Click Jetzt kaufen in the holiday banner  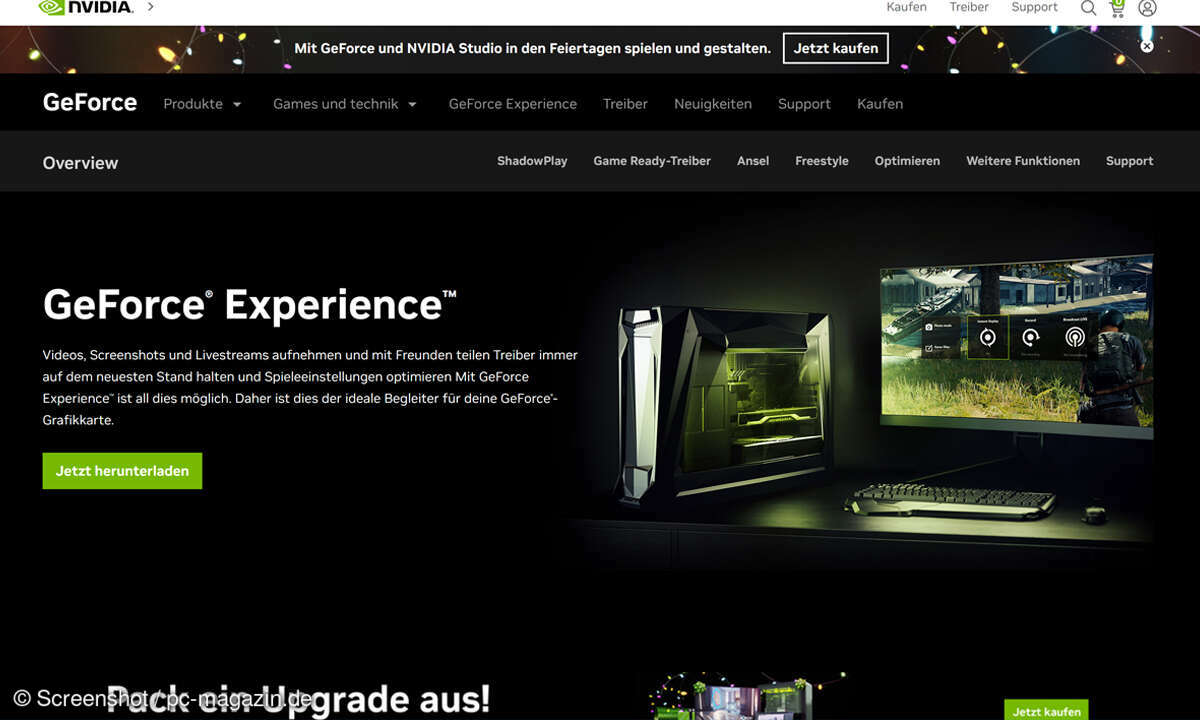click(x=836, y=48)
